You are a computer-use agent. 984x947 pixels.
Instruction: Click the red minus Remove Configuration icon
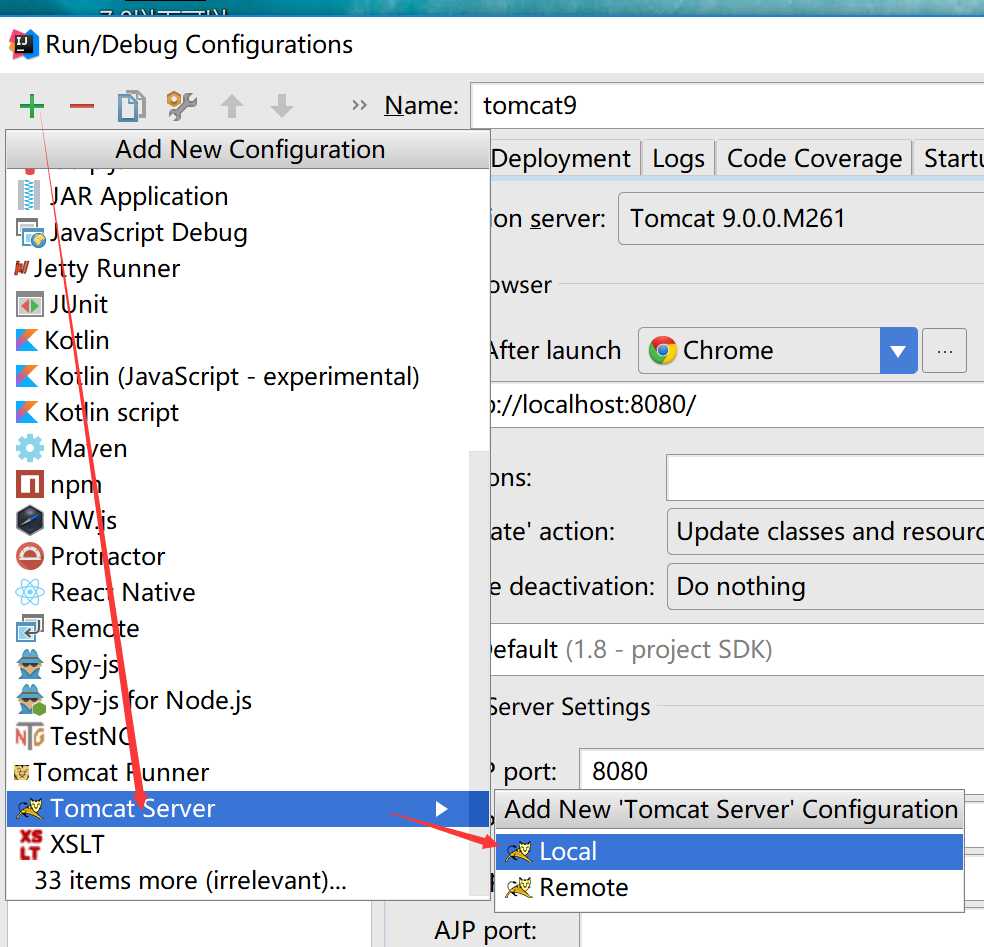pos(82,106)
